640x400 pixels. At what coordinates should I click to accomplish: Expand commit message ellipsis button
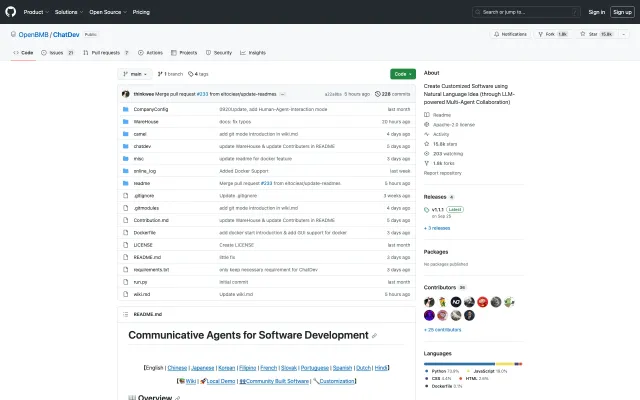282,94
